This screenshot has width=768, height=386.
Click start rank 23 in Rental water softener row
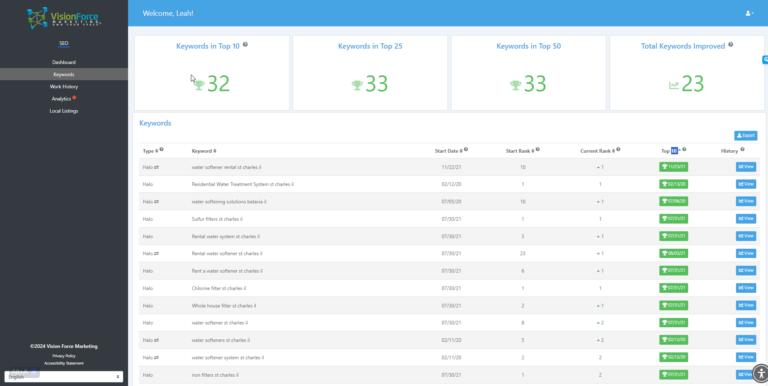(x=523, y=254)
